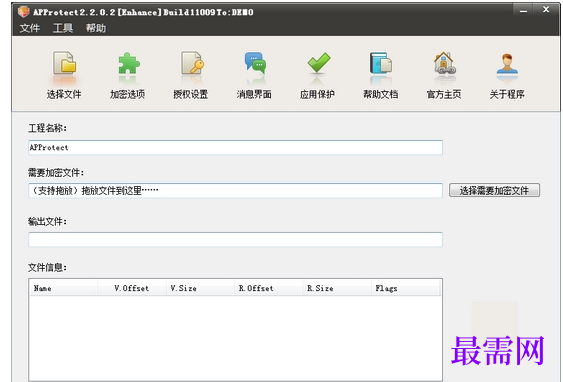The image size is (563, 382).
Task: Click the 输出文件 input field
Action: click(235, 239)
